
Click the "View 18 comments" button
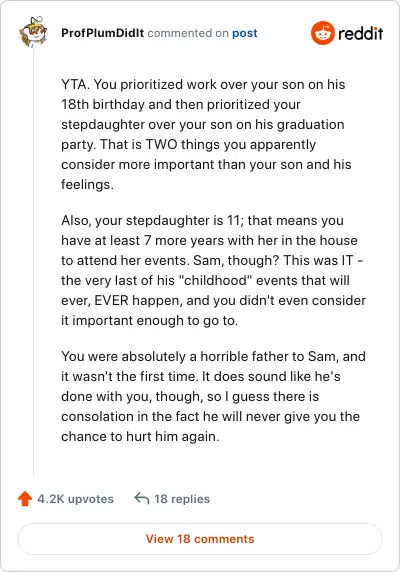click(x=200, y=539)
